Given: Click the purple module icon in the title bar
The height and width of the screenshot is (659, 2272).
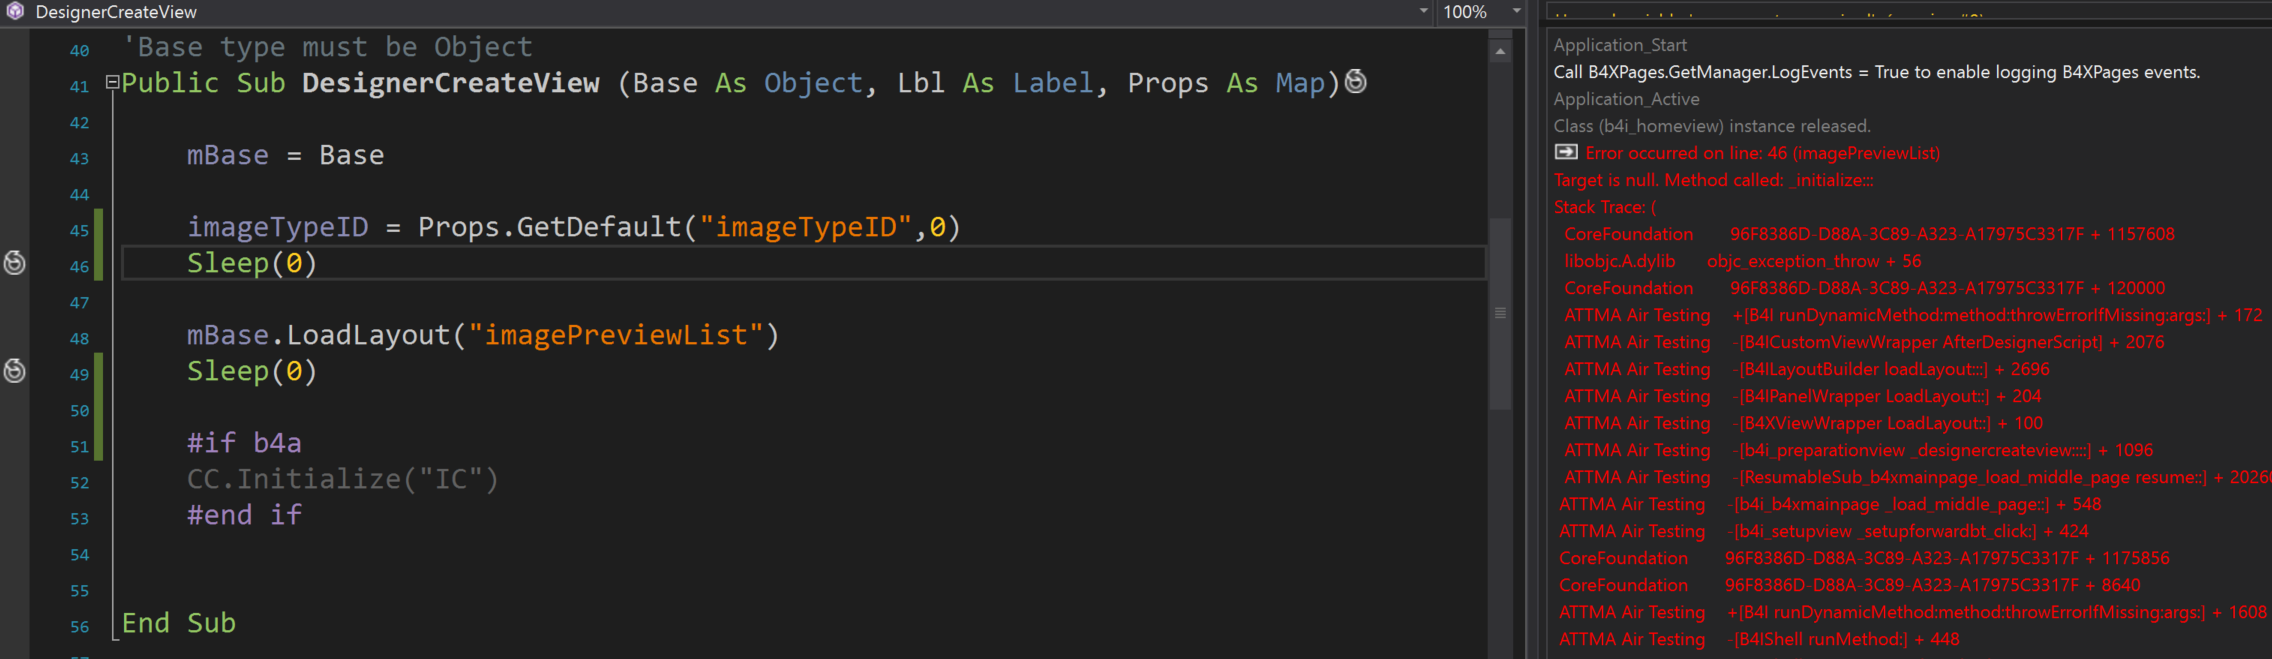Looking at the screenshot, I should [x=14, y=11].
